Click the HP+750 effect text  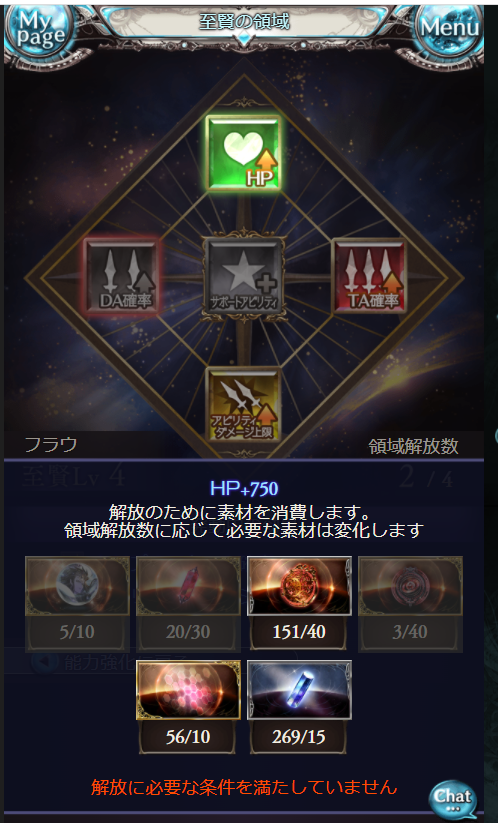click(x=244, y=489)
